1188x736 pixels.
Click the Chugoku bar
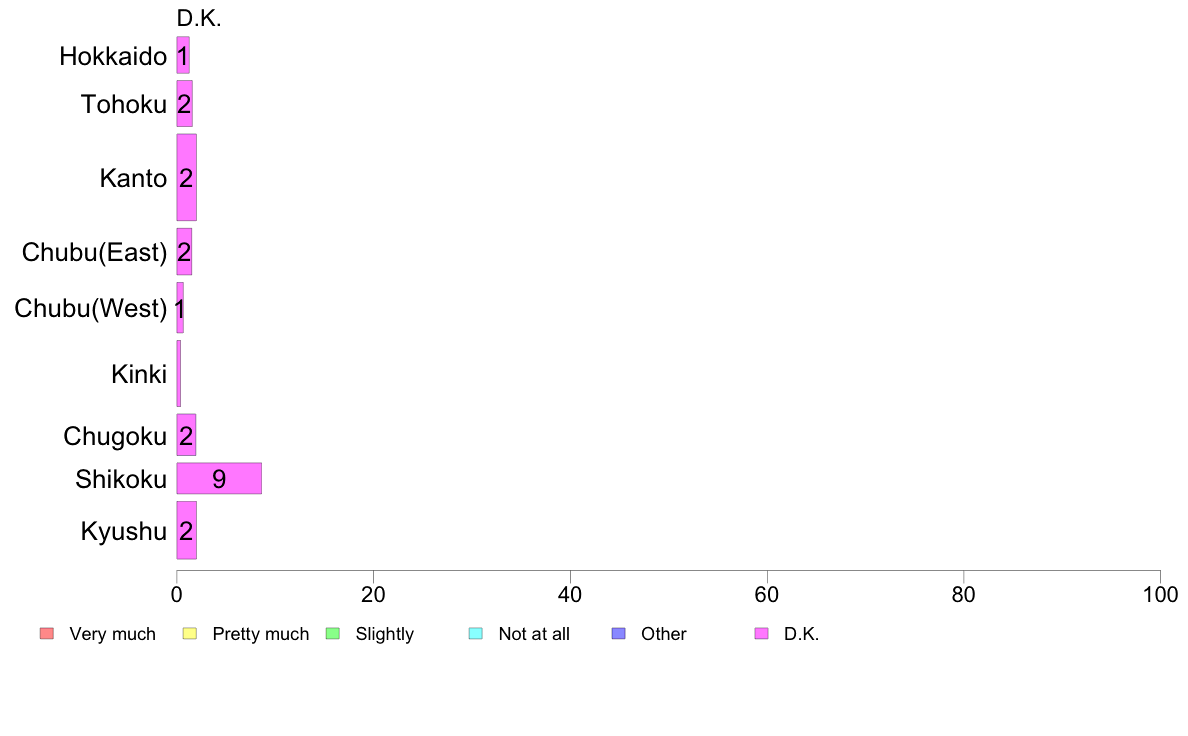pyautogui.click(x=186, y=435)
